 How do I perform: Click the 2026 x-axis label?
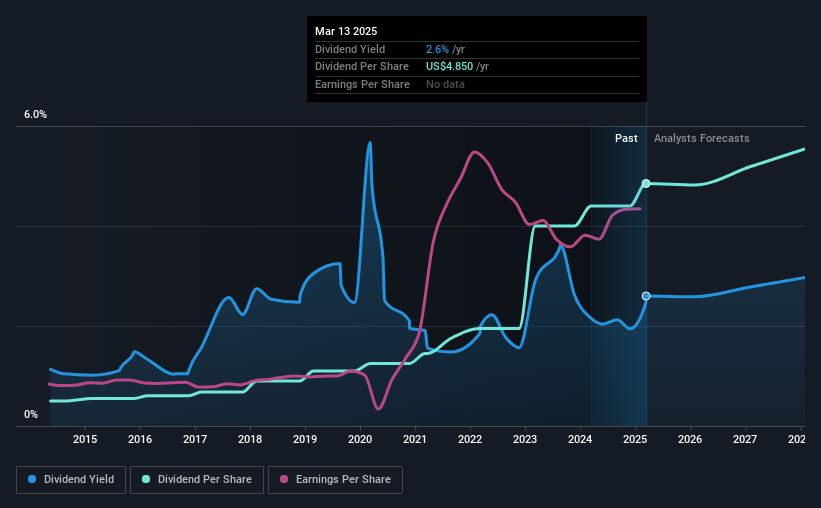(690, 439)
